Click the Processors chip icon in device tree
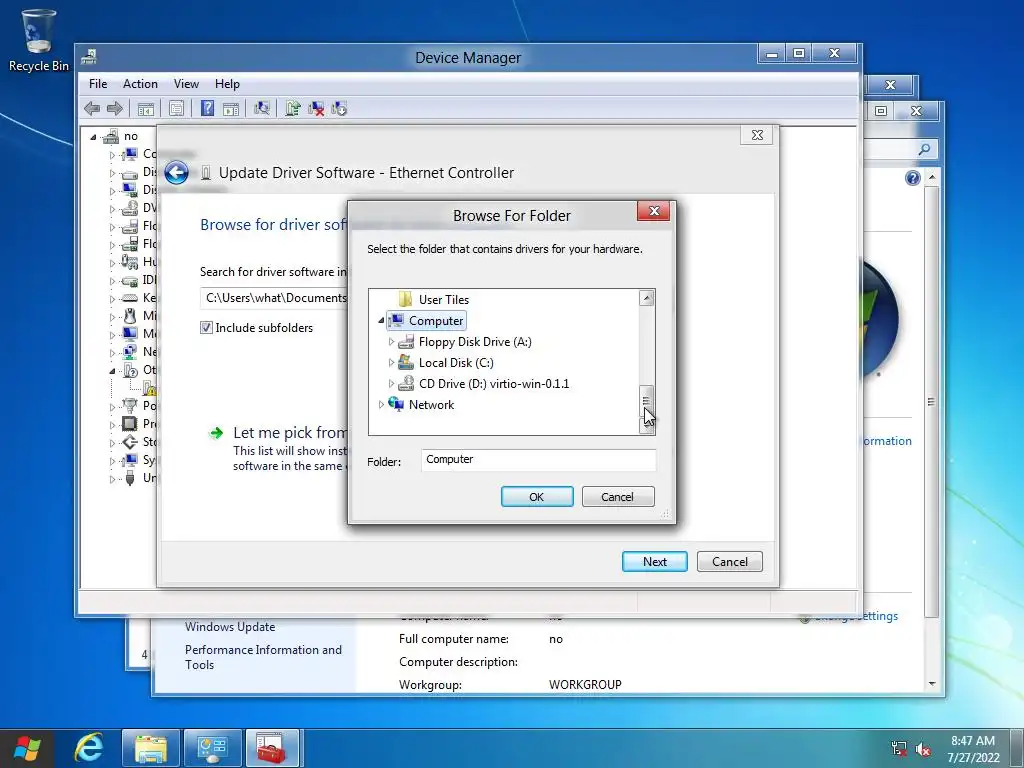The width and height of the screenshot is (1024, 768). click(x=130, y=423)
